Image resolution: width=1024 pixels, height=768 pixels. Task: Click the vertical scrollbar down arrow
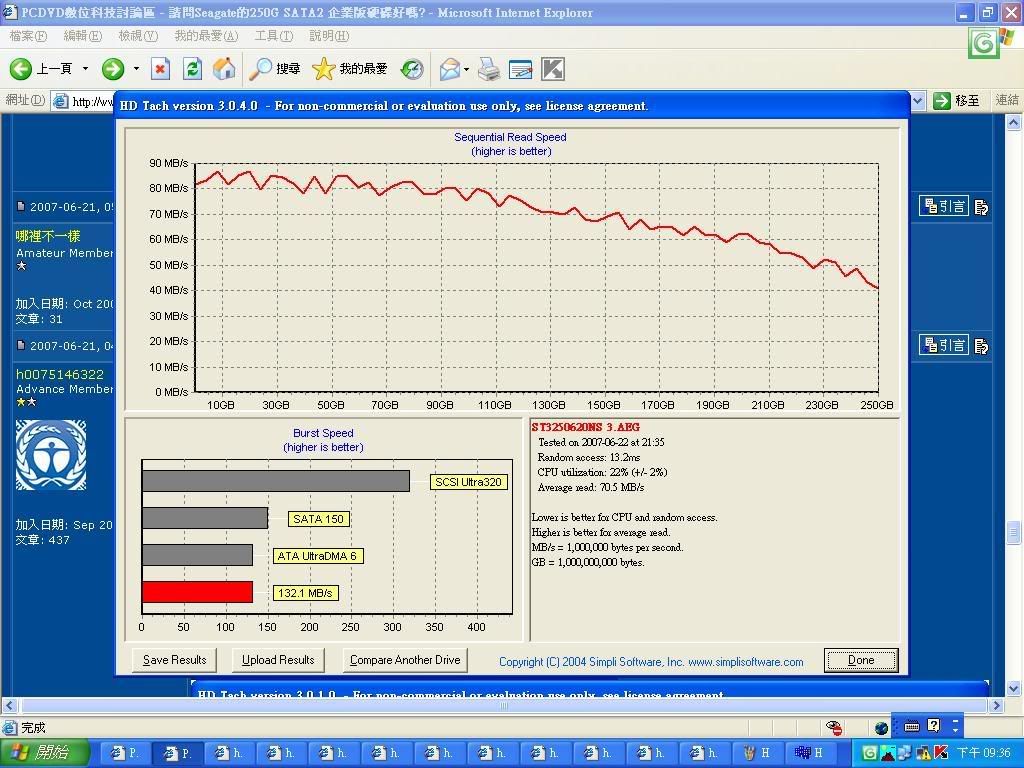click(1014, 688)
